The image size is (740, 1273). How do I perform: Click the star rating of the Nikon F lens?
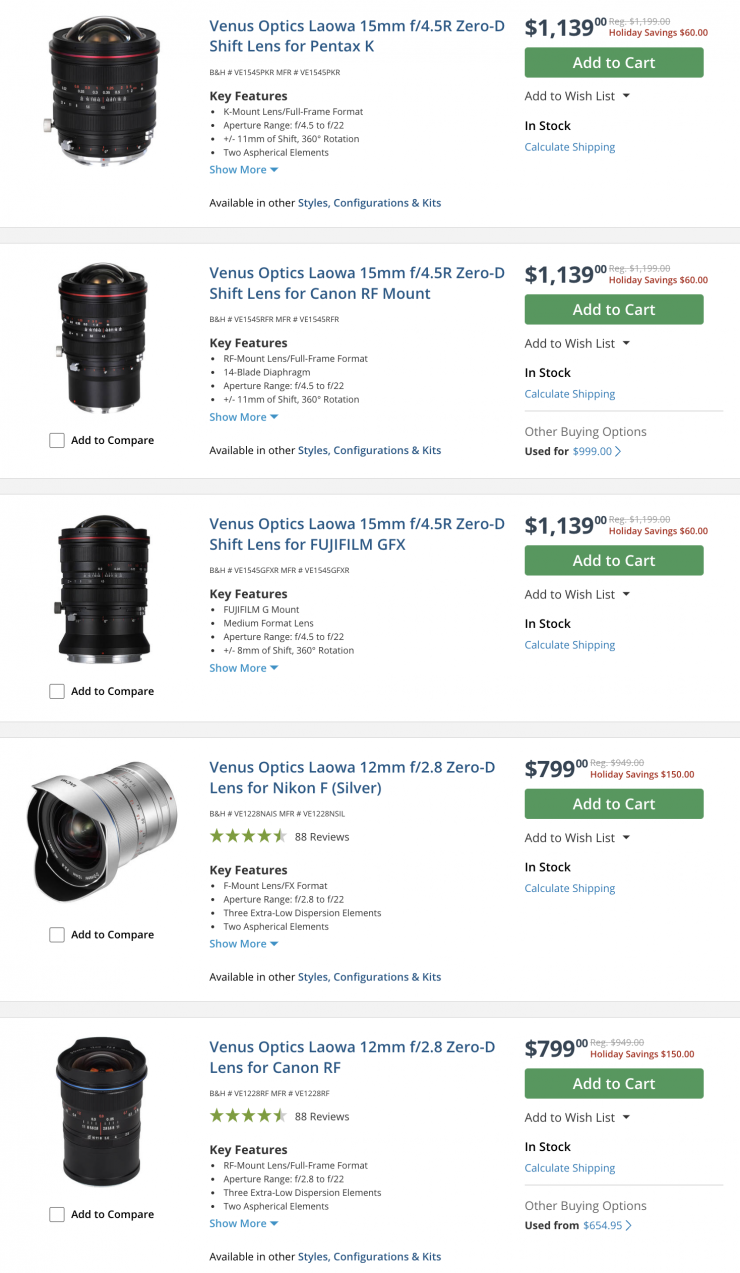click(x=248, y=837)
